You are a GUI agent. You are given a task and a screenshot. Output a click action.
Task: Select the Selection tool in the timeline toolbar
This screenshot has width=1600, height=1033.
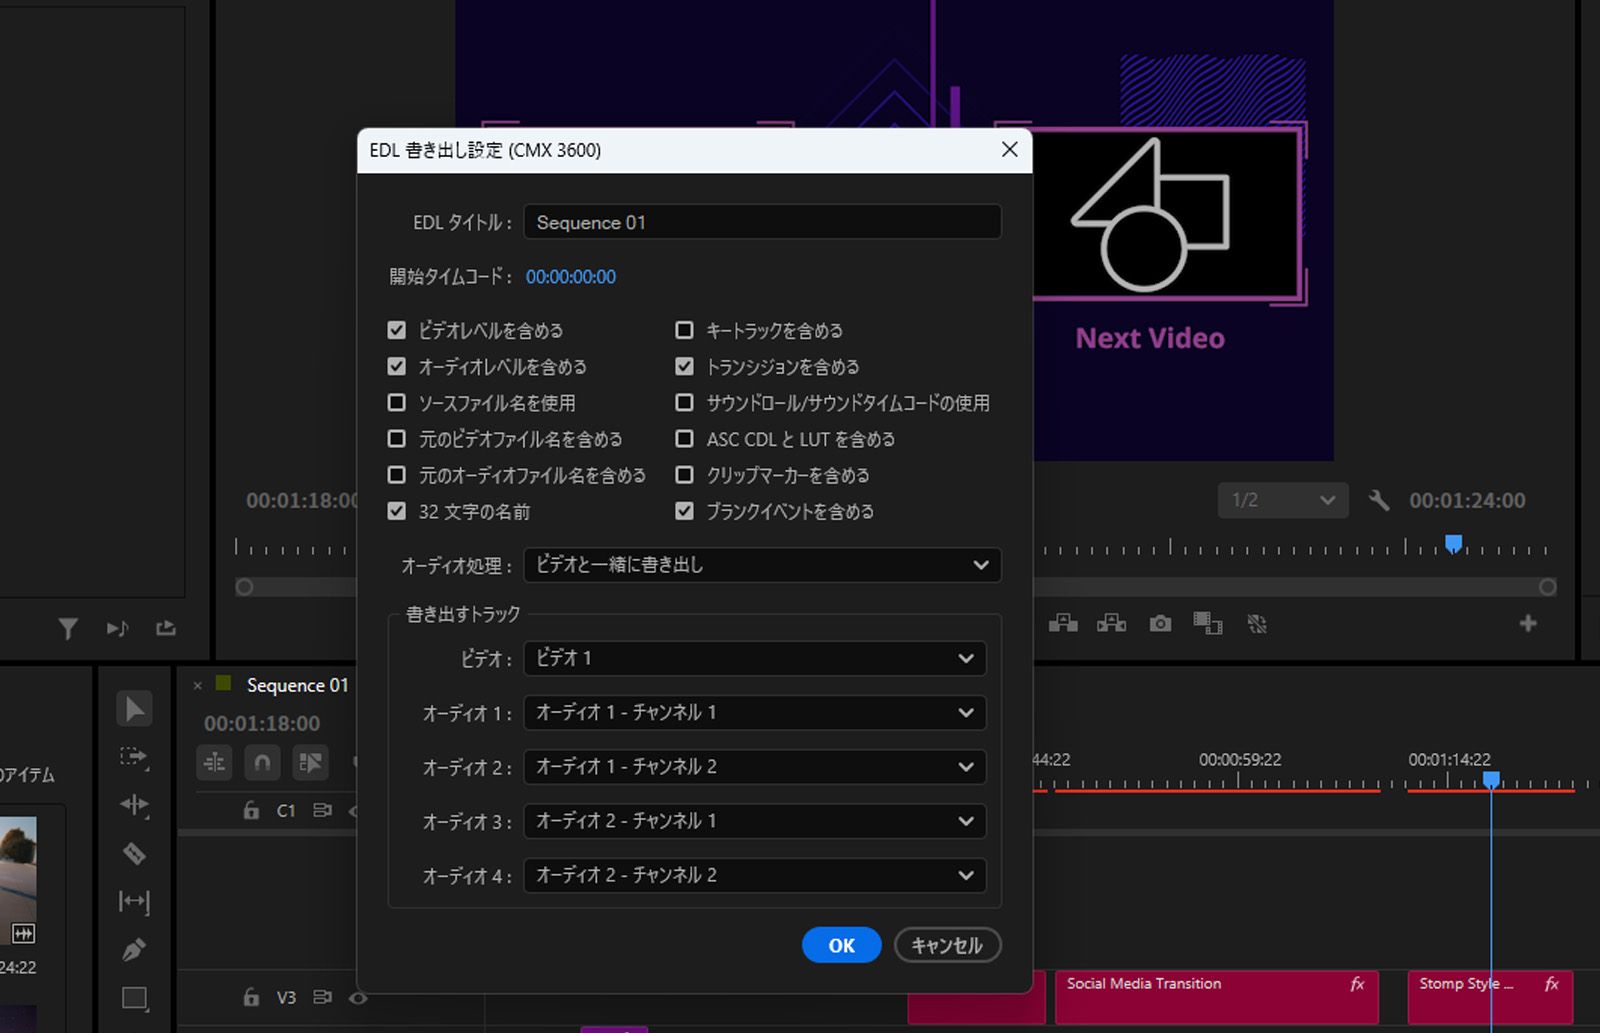pyautogui.click(x=135, y=708)
